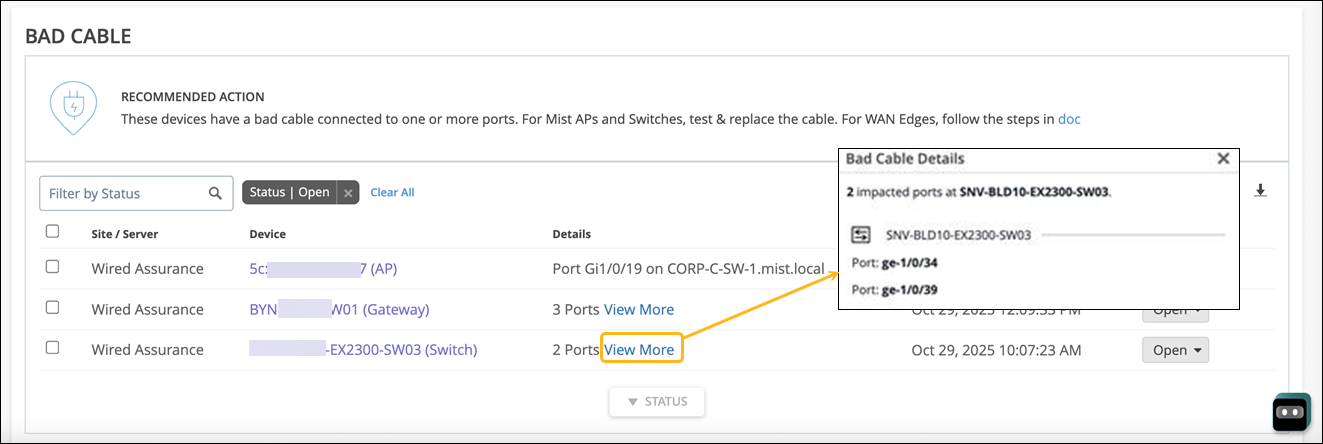Open the doc link for WAN Edges
Image resolution: width=1323 pixels, height=444 pixels.
click(x=1069, y=119)
